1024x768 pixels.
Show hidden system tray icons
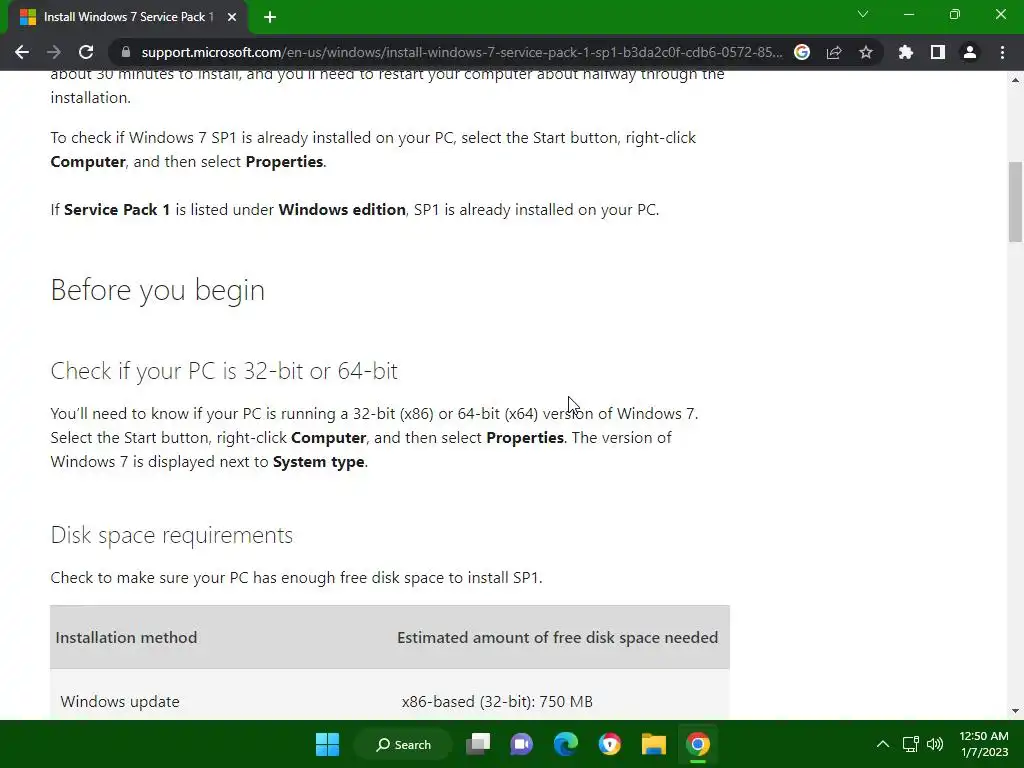coord(882,744)
